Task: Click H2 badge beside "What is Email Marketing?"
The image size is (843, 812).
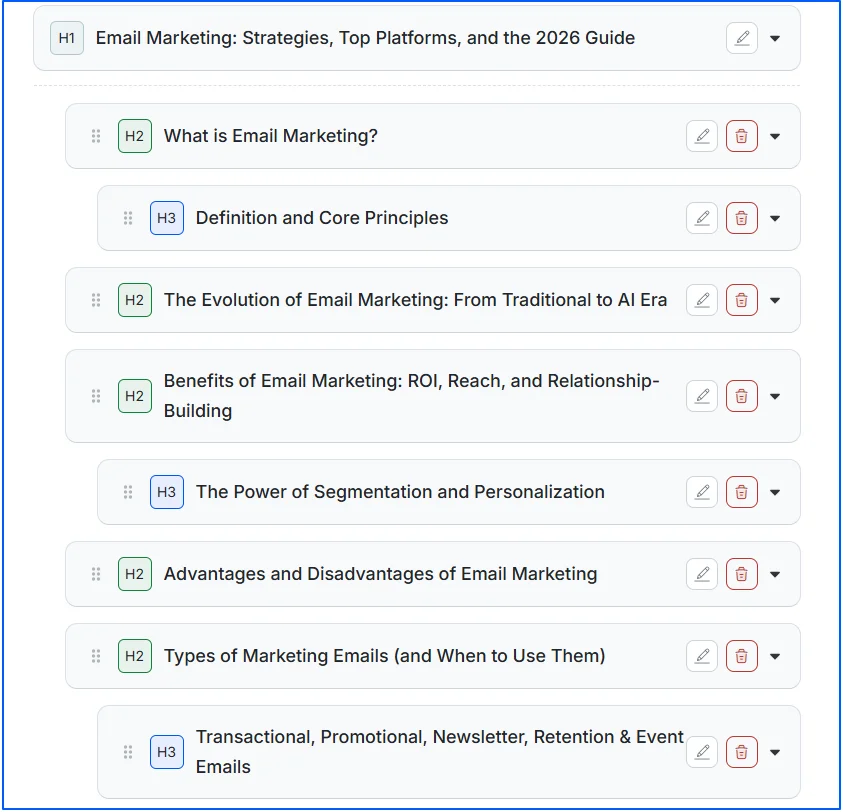Action: 134,135
